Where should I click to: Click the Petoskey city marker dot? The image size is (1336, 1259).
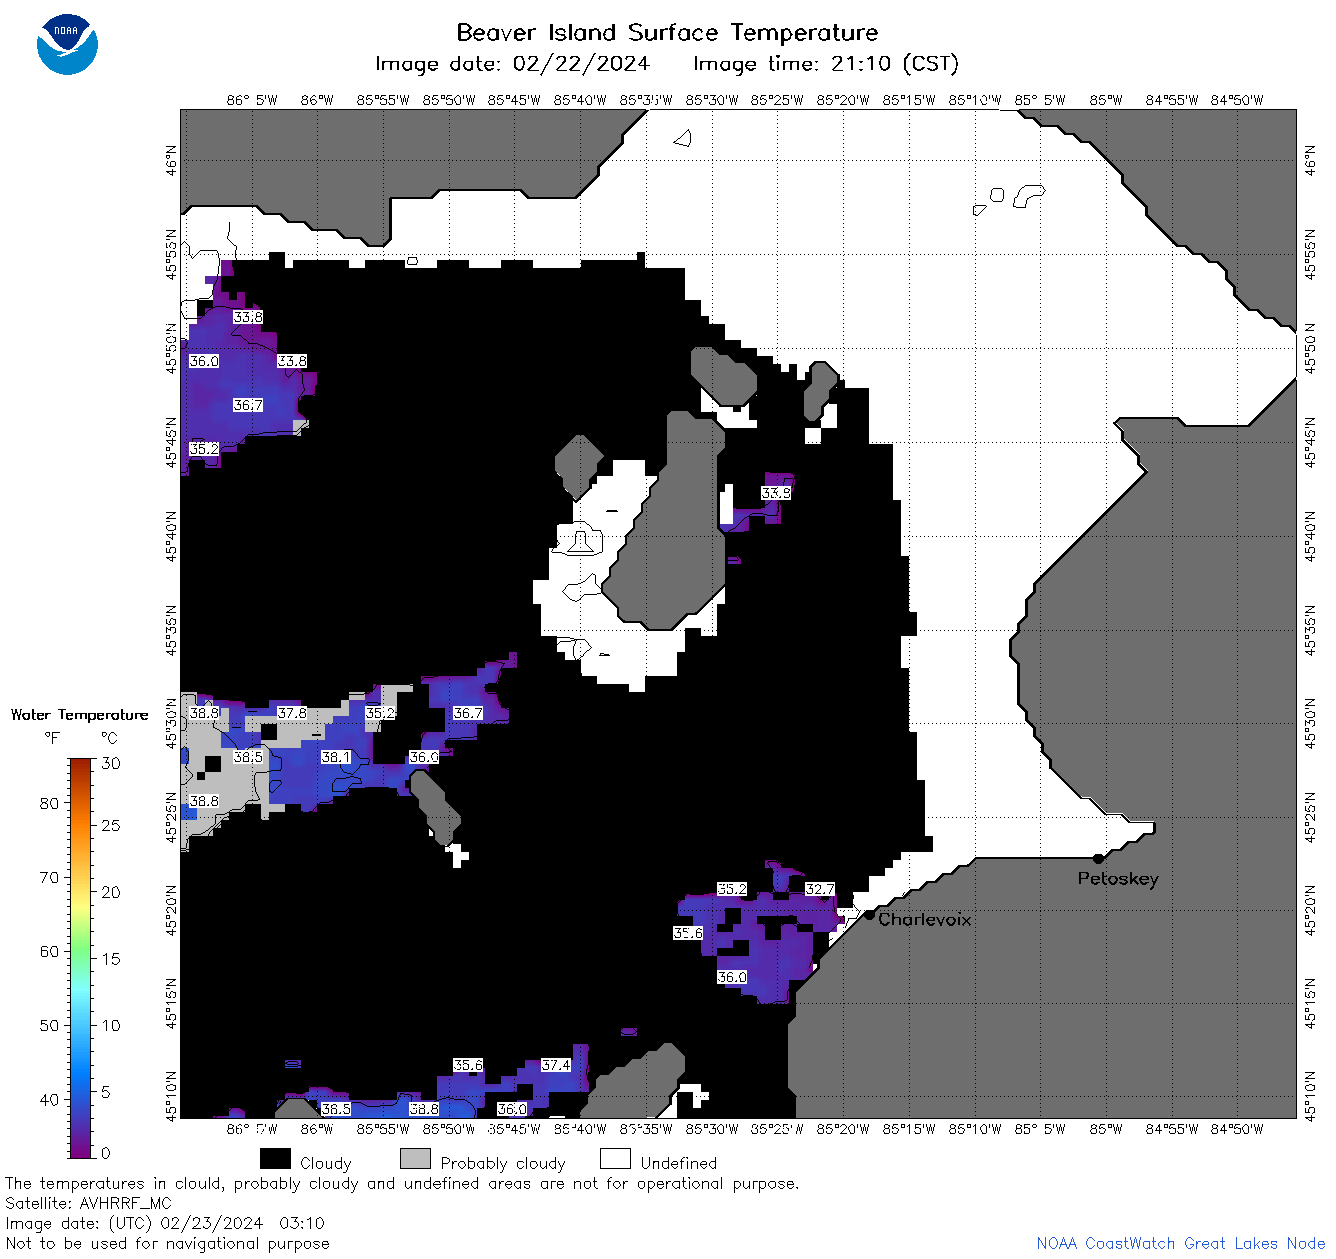[x=1098, y=858]
